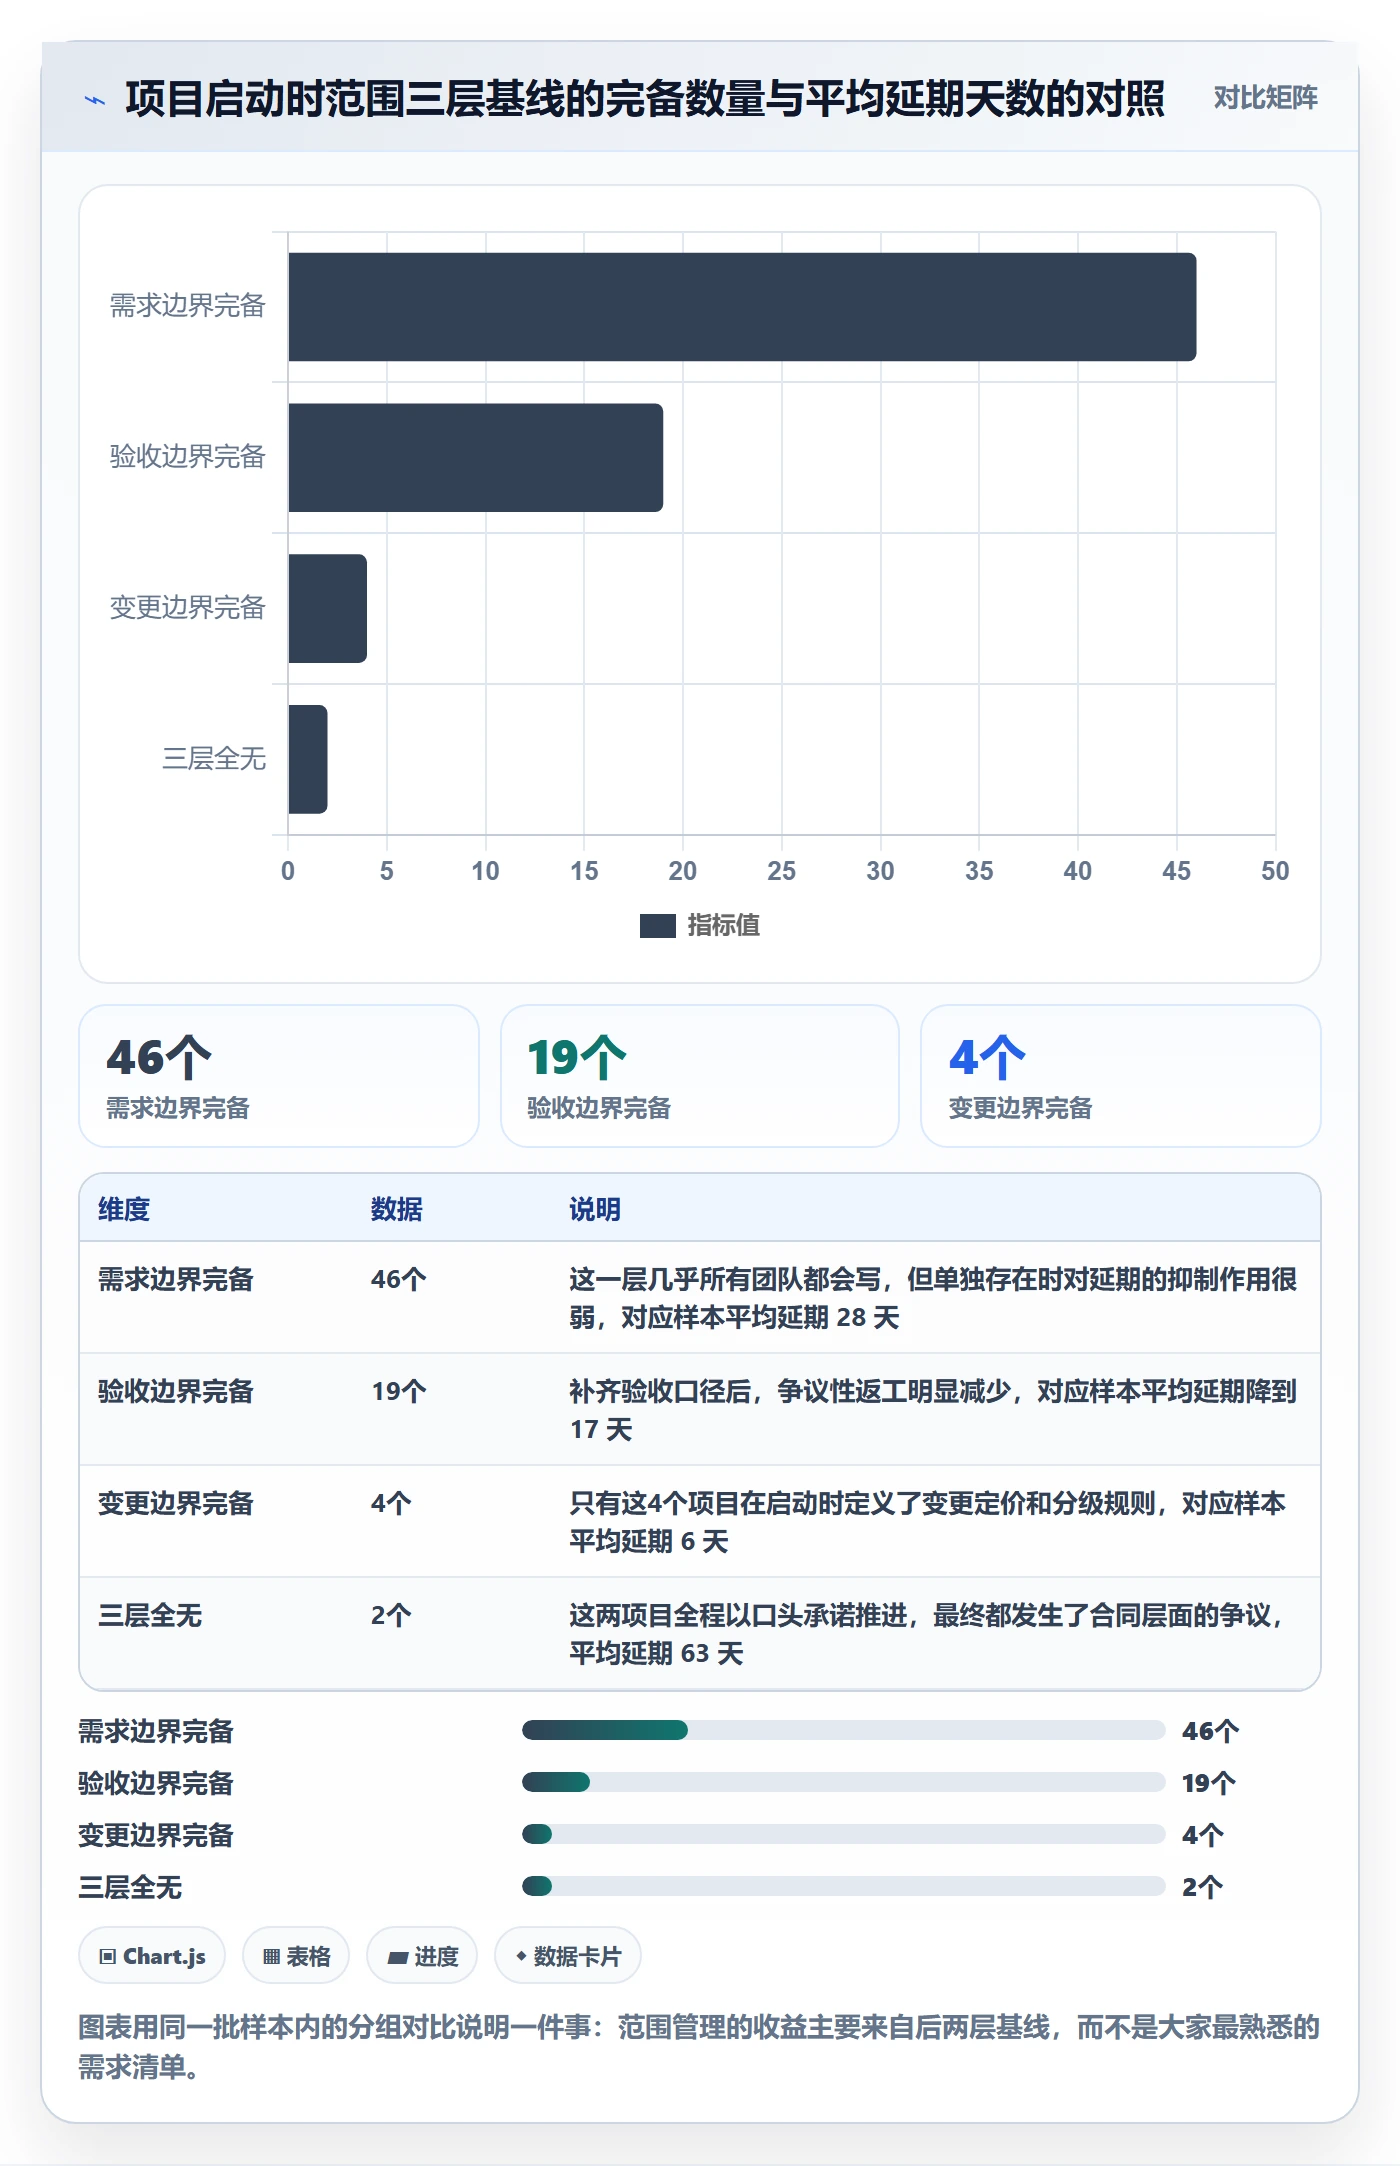Toggle the 指标值 legend color box
The height and width of the screenshot is (2166, 1400).
657,926
